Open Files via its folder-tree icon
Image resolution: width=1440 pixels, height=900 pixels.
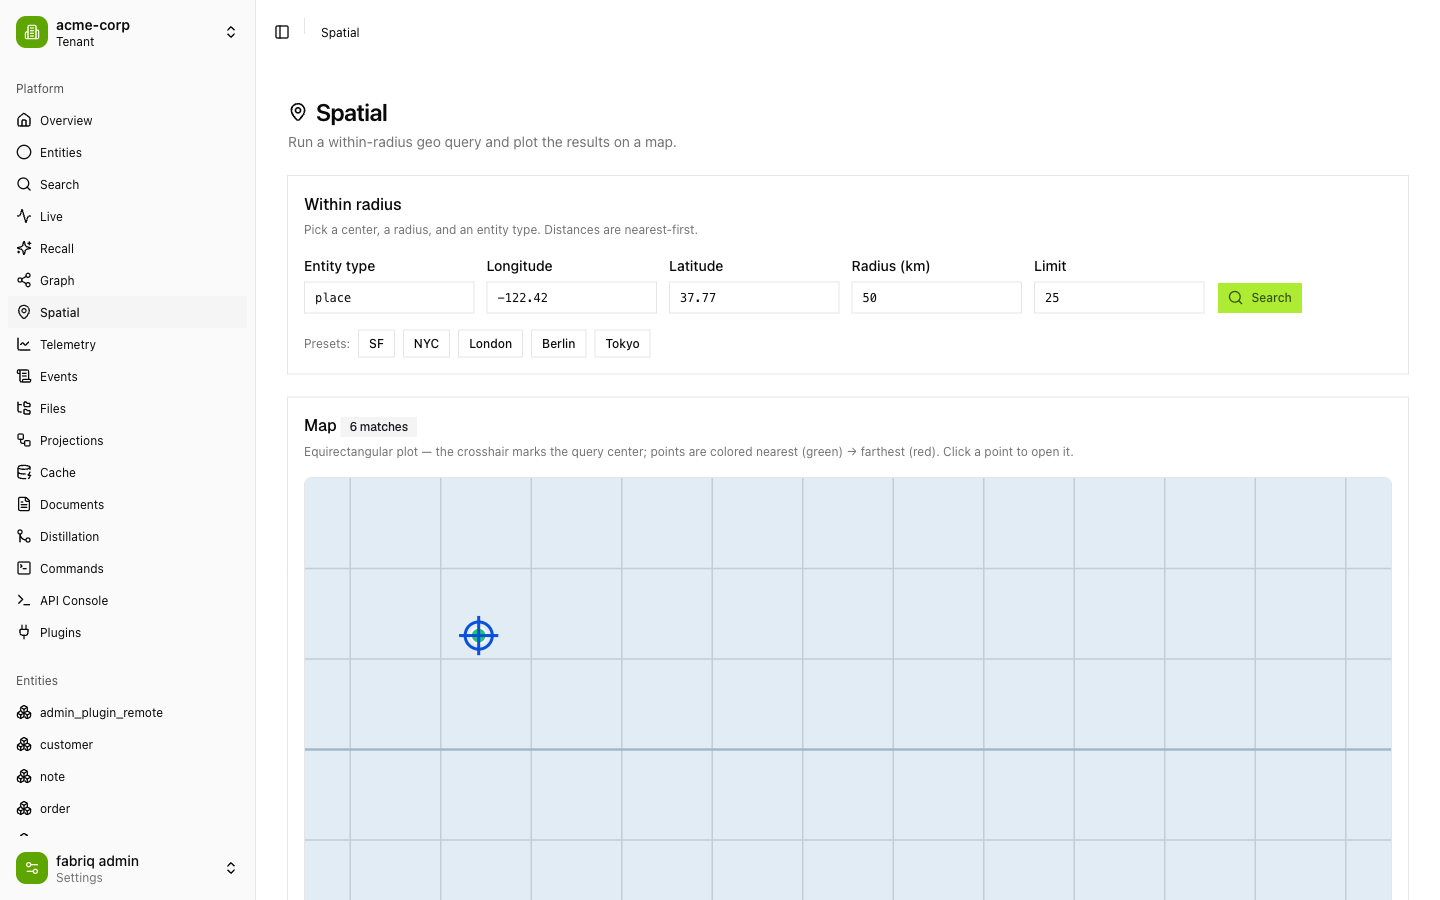point(24,408)
